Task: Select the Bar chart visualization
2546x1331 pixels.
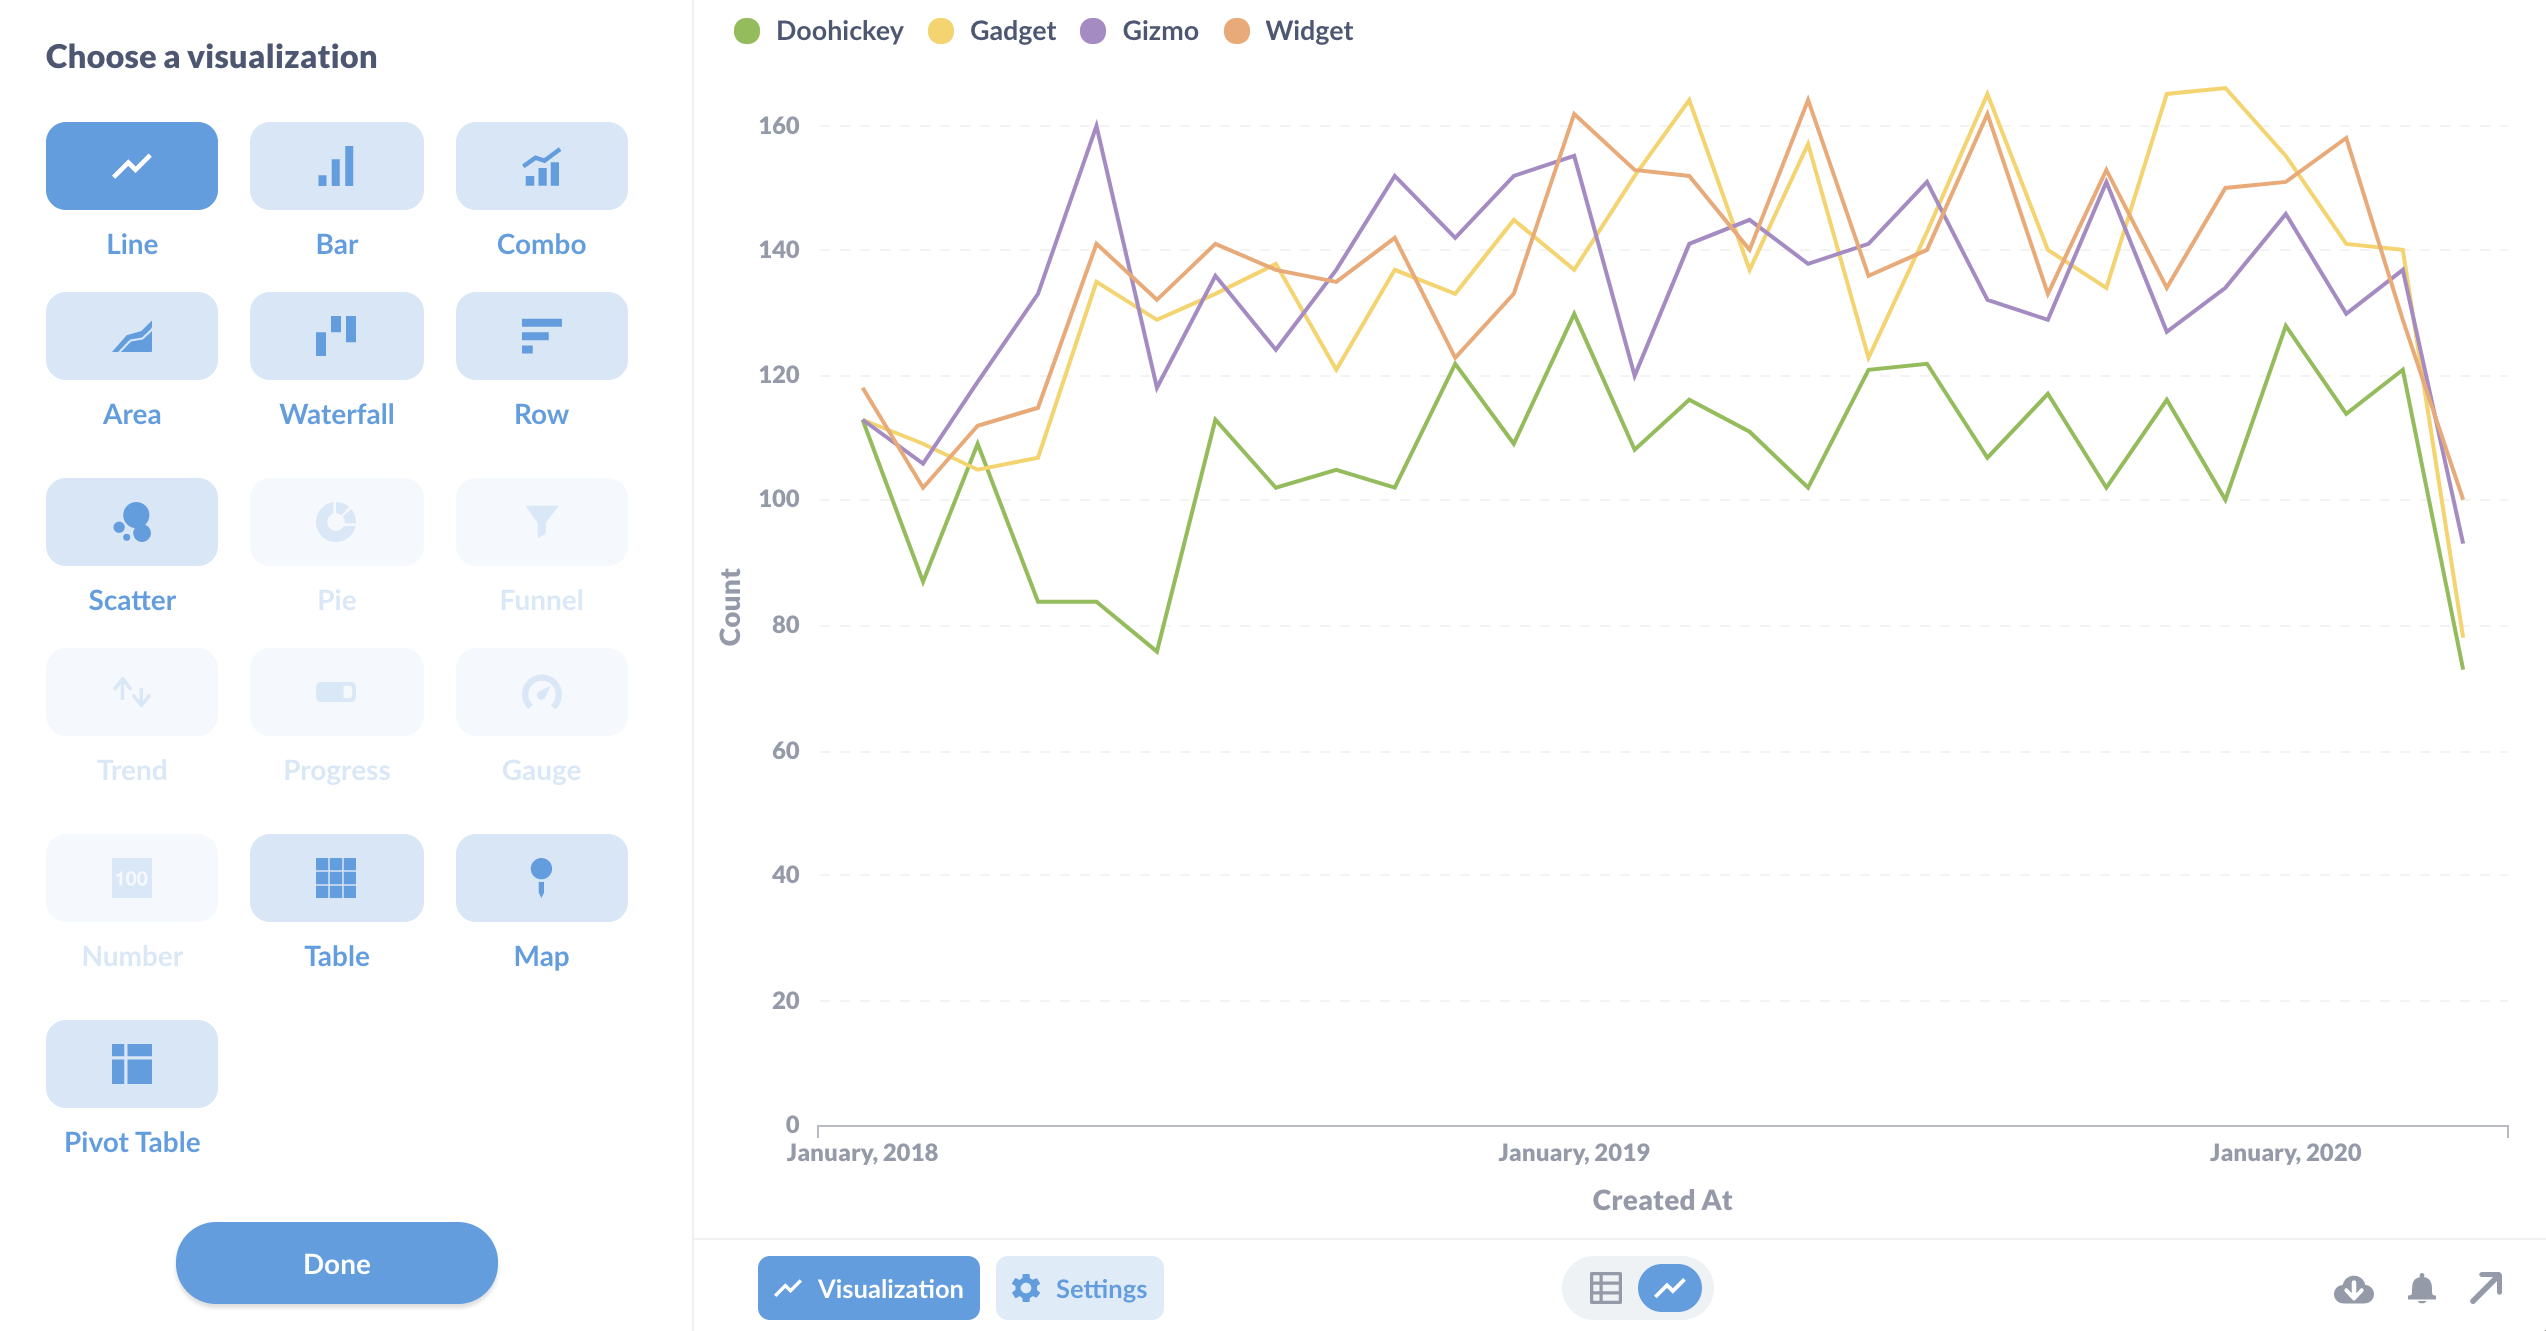Action: click(336, 166)
